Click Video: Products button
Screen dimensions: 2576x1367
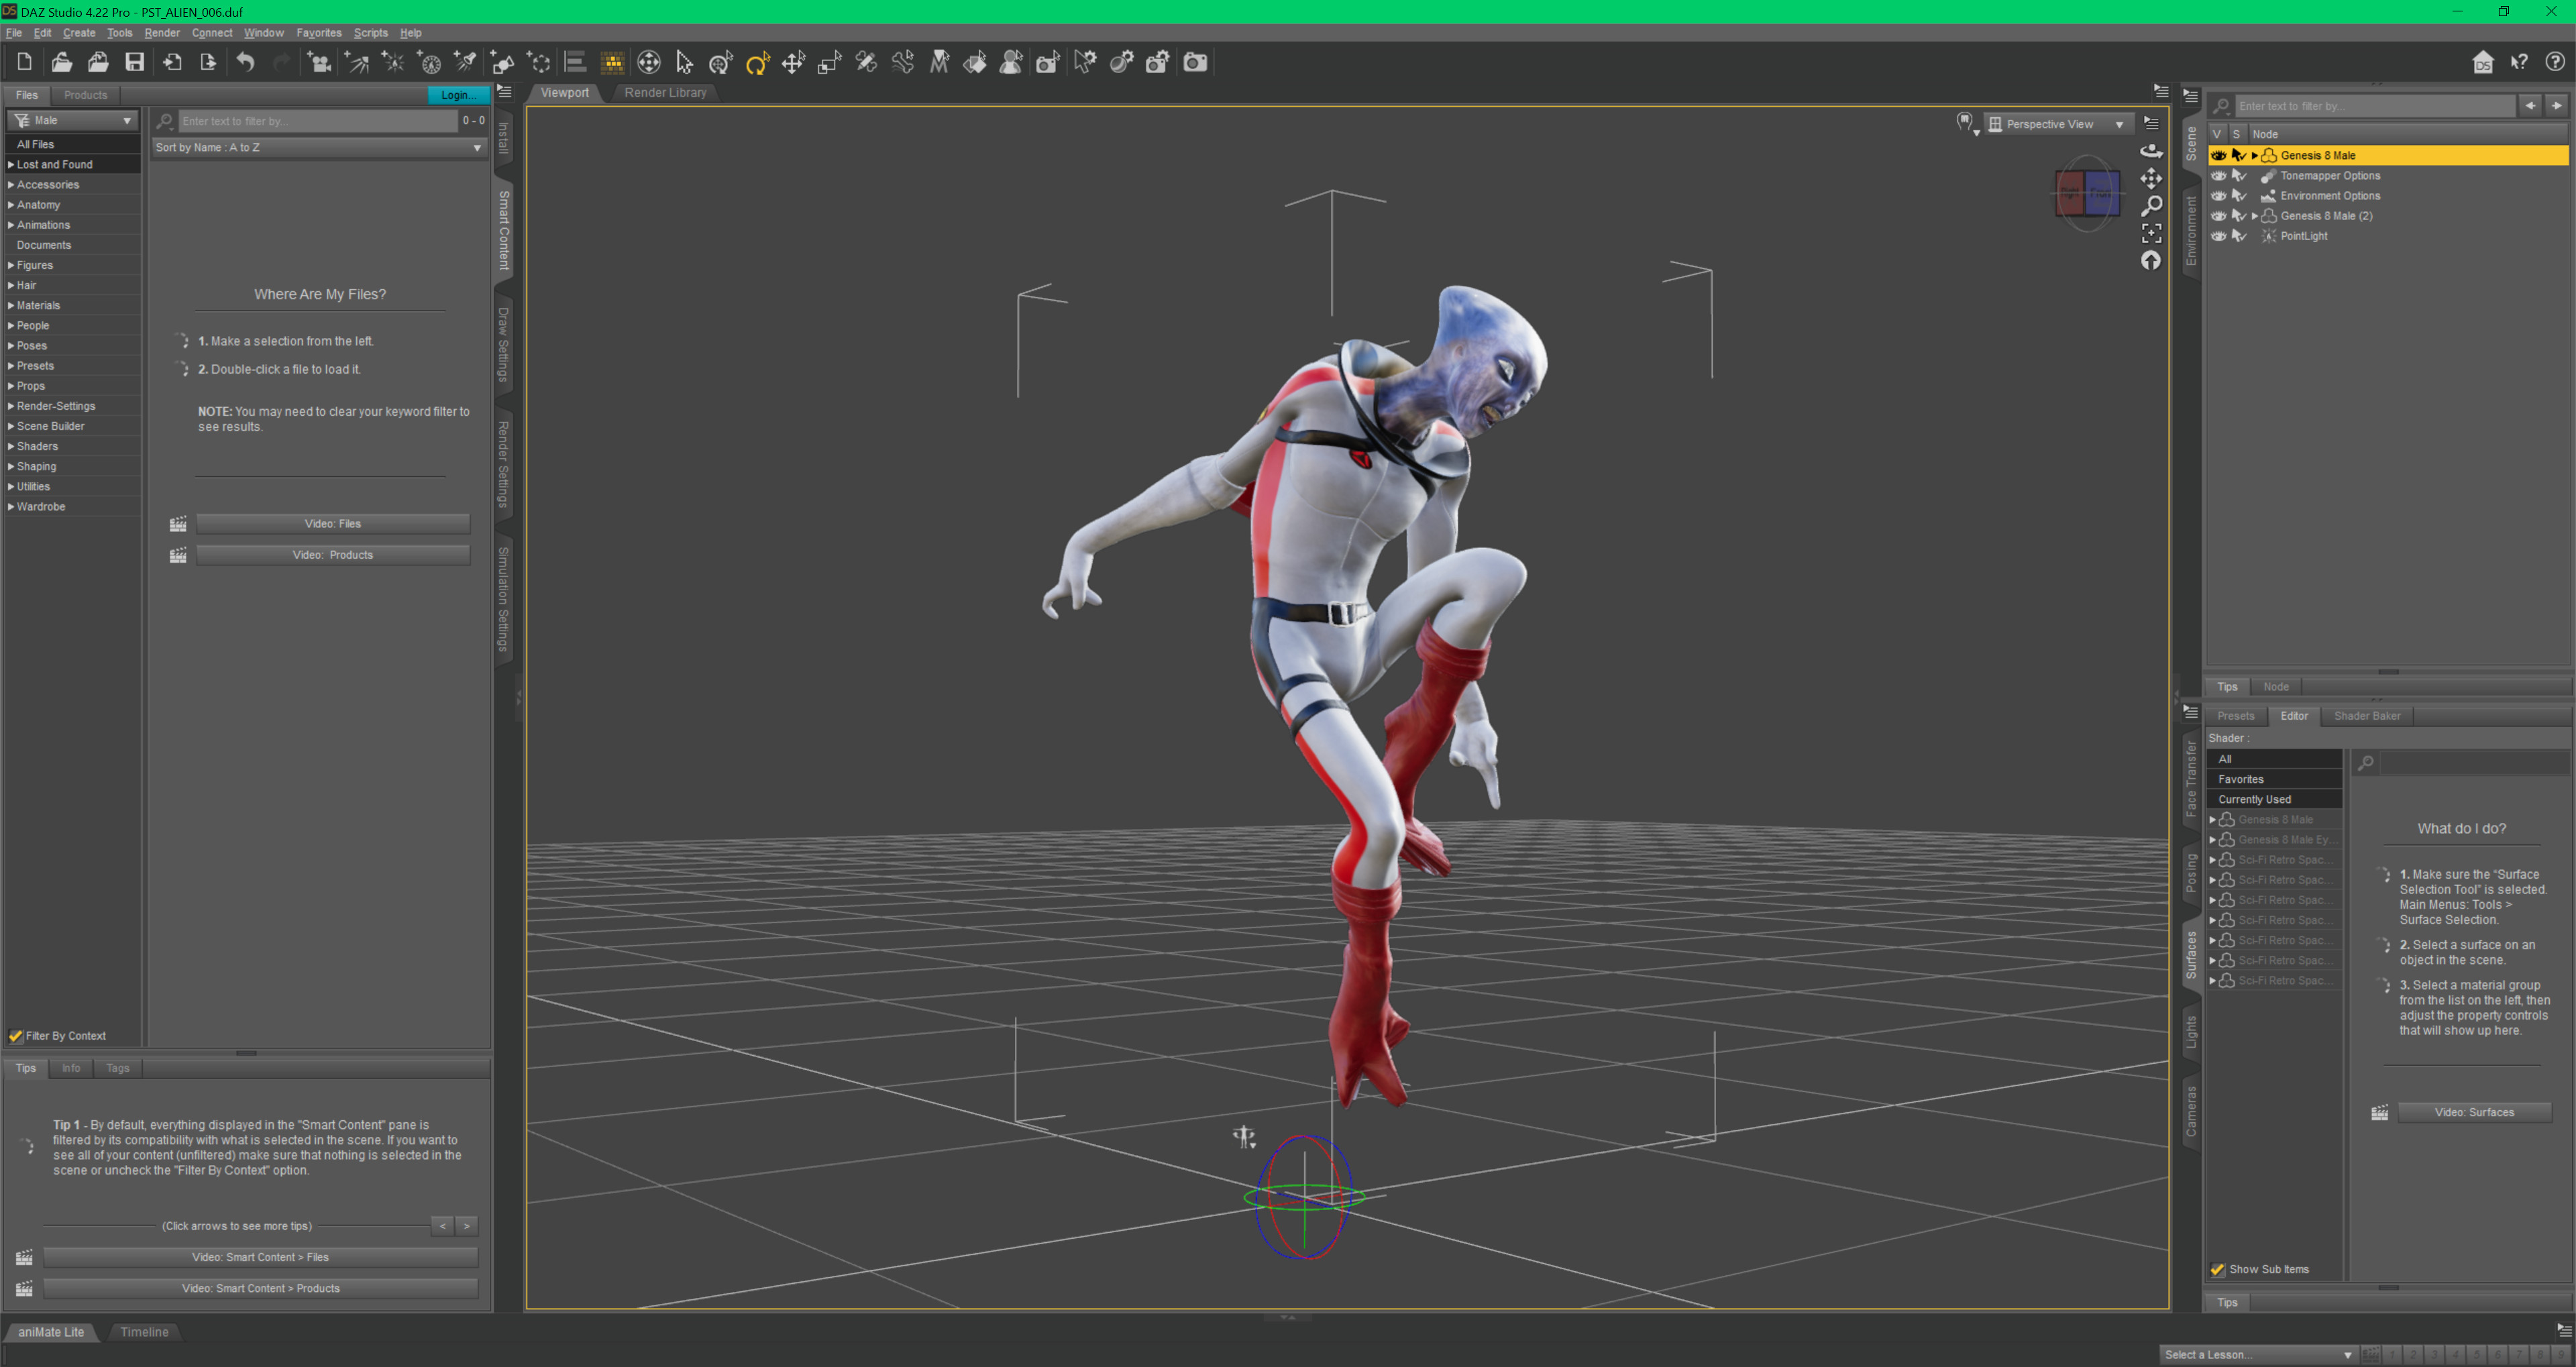pyautogui.click(x=333, y=554)
